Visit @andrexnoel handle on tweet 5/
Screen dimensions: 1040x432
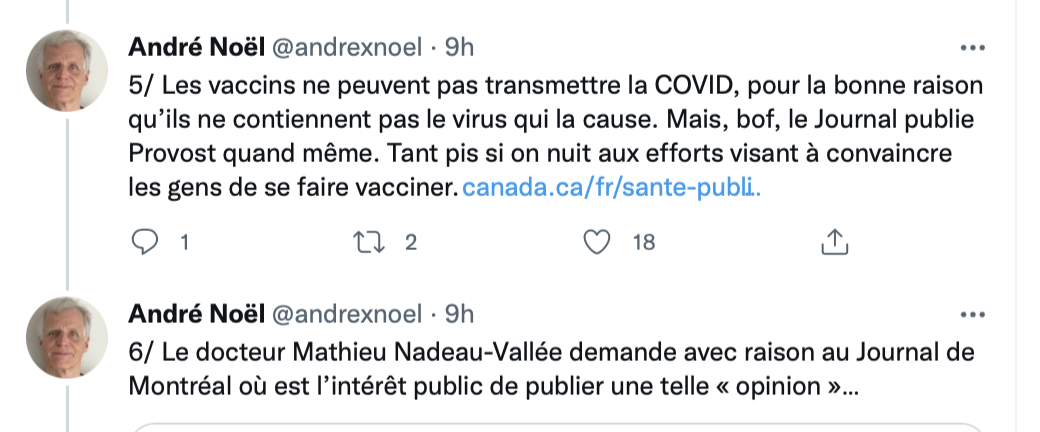tap(347, 48)
